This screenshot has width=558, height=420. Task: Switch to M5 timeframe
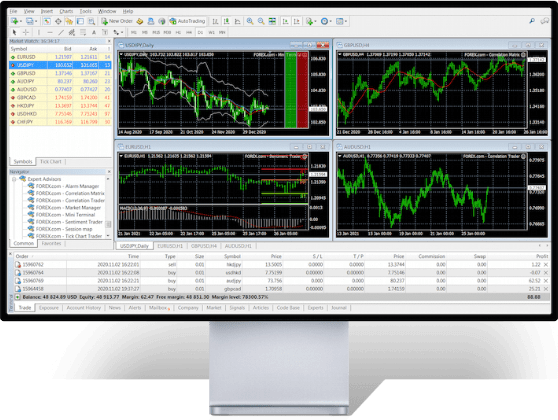[x=145, y=32]
